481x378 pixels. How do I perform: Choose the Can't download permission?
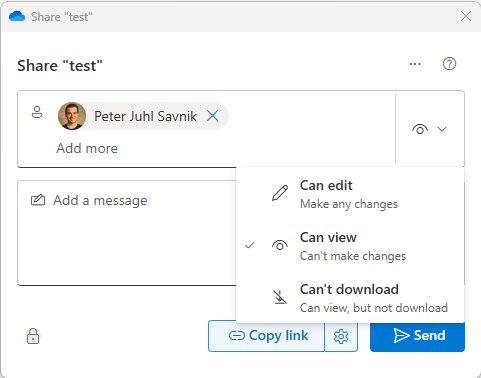tap(350, 298)
